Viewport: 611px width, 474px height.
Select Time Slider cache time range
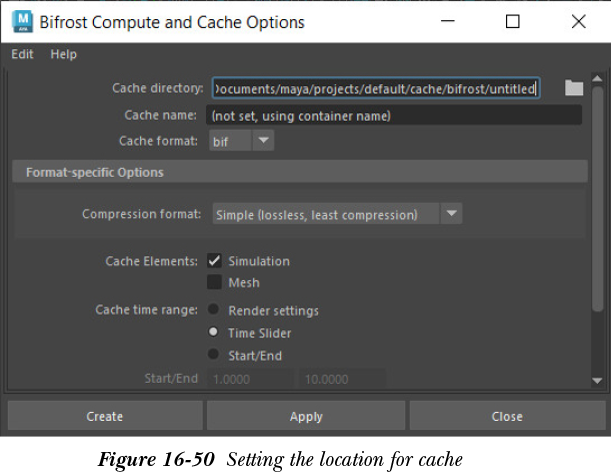[x=214, y=333]
